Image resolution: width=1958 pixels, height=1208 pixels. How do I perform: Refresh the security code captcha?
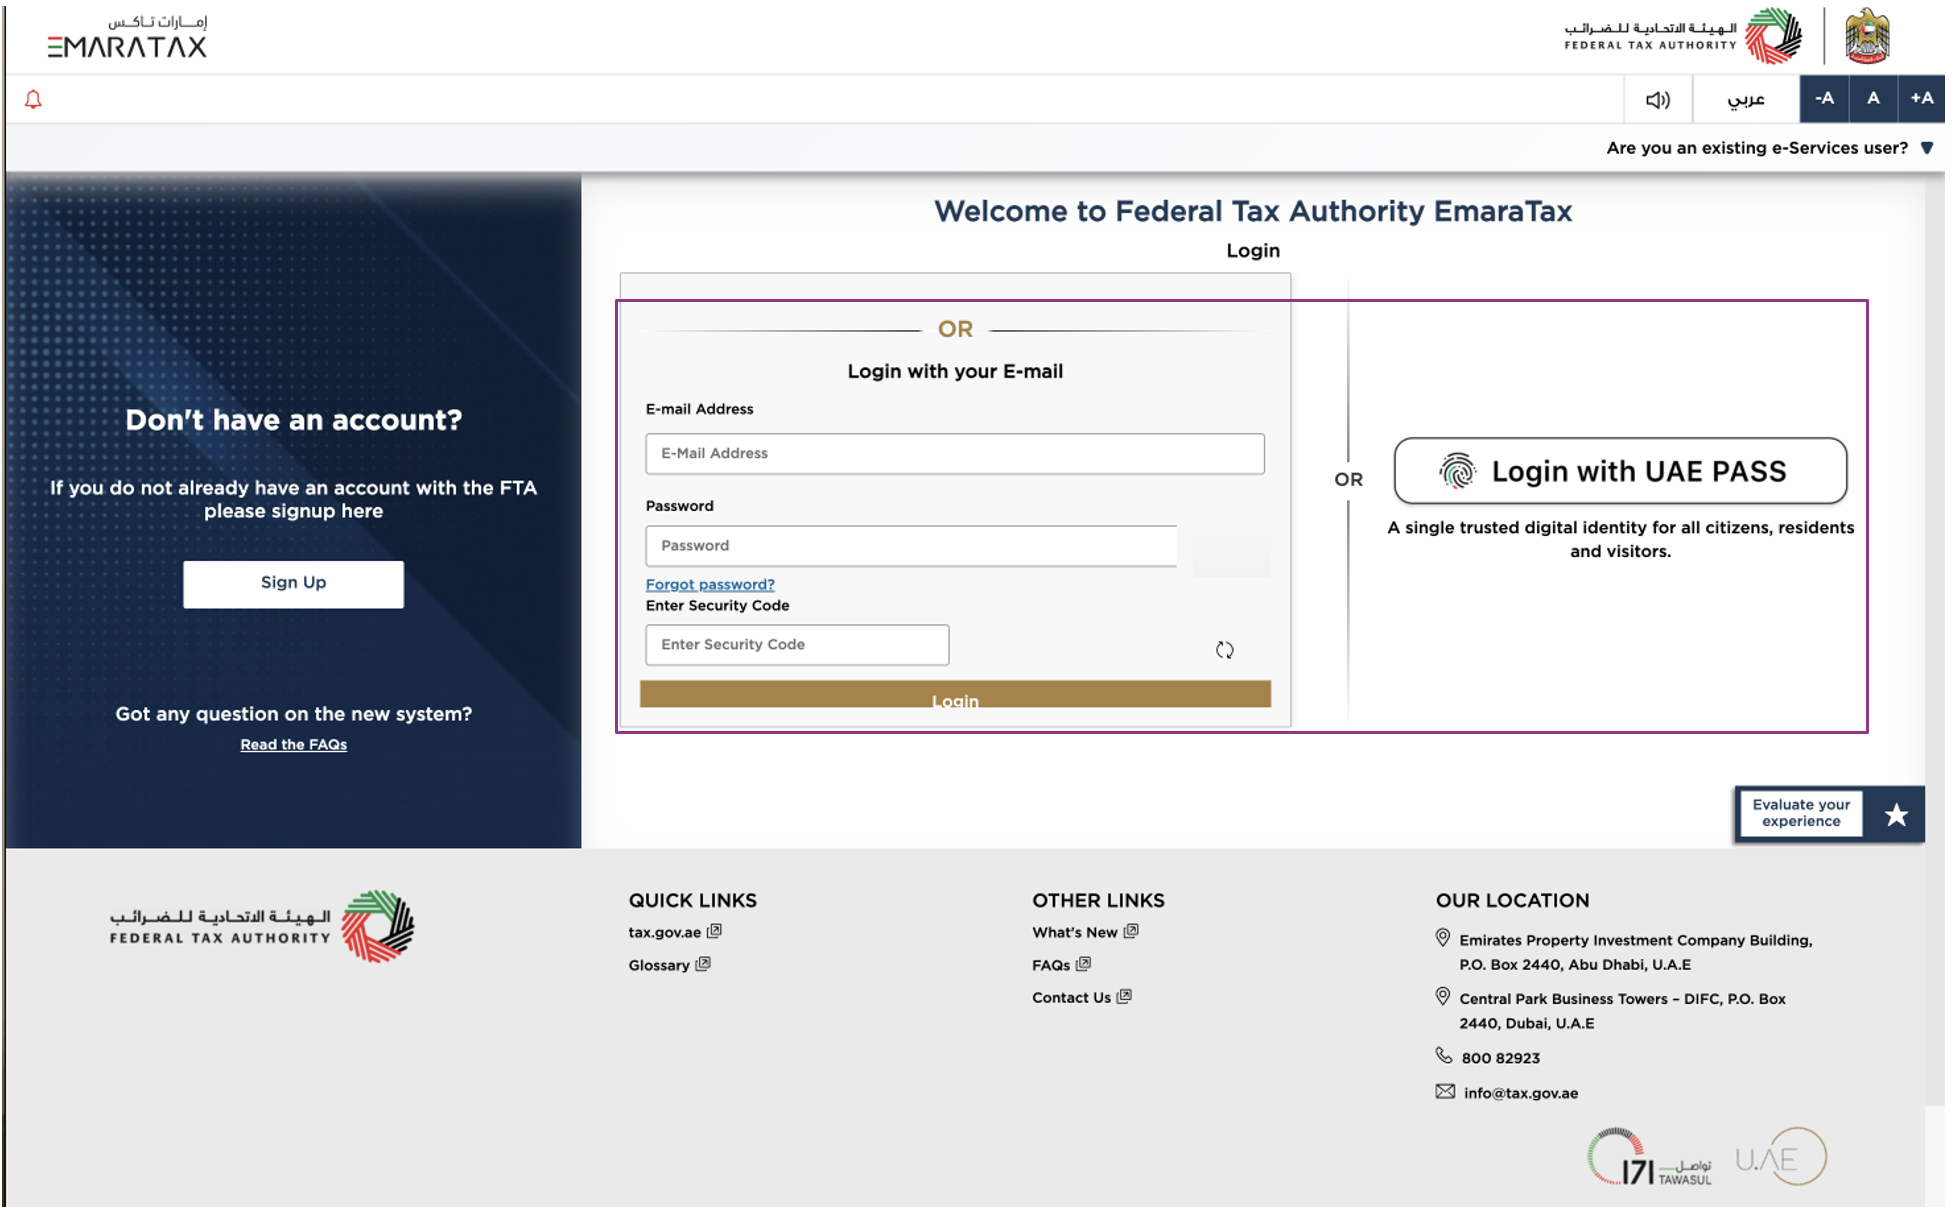tap(1224, 650)
